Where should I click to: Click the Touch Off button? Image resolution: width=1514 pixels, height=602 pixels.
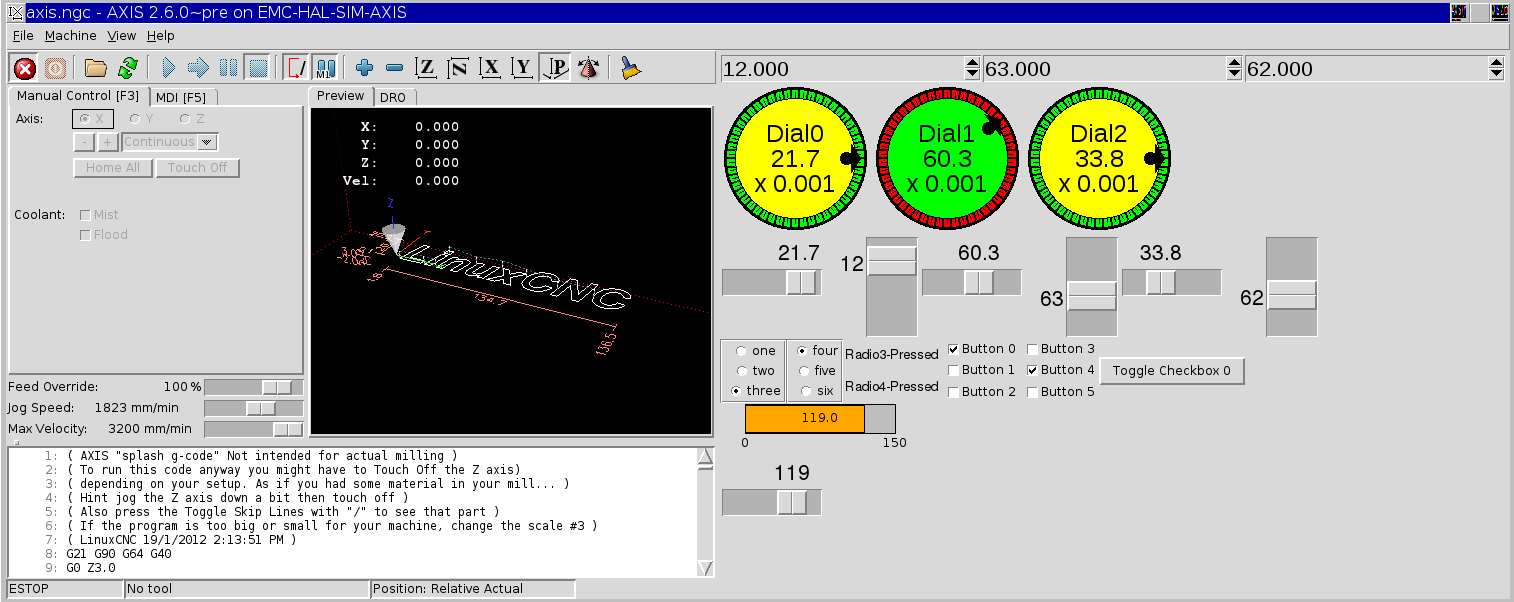point(198,168)
